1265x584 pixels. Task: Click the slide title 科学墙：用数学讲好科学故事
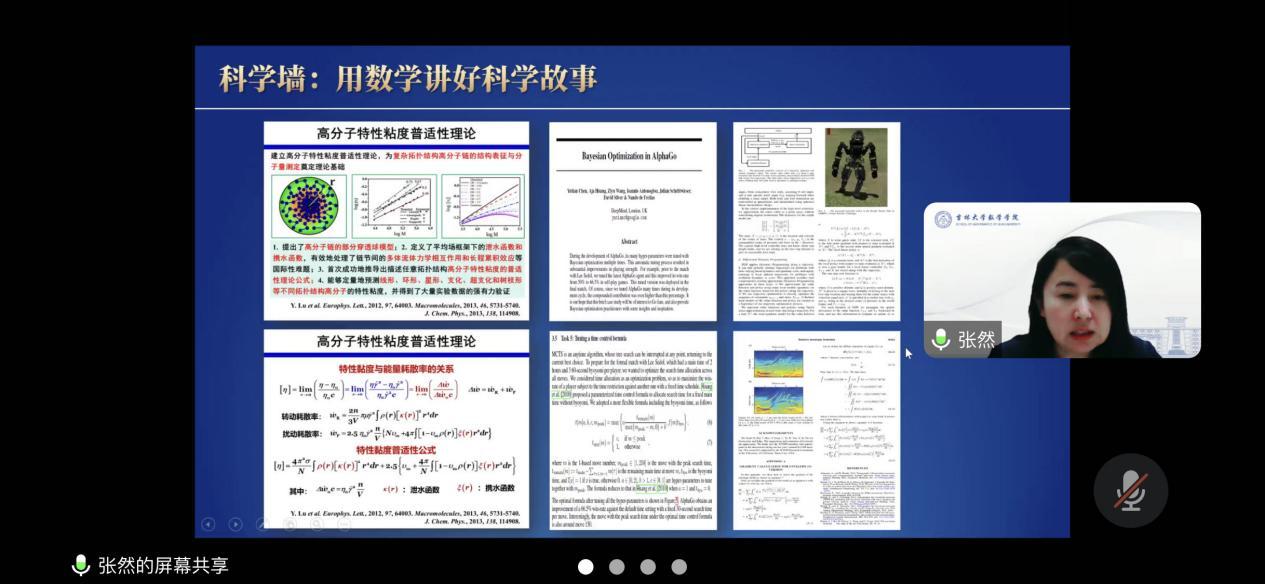tap(408, 78)
